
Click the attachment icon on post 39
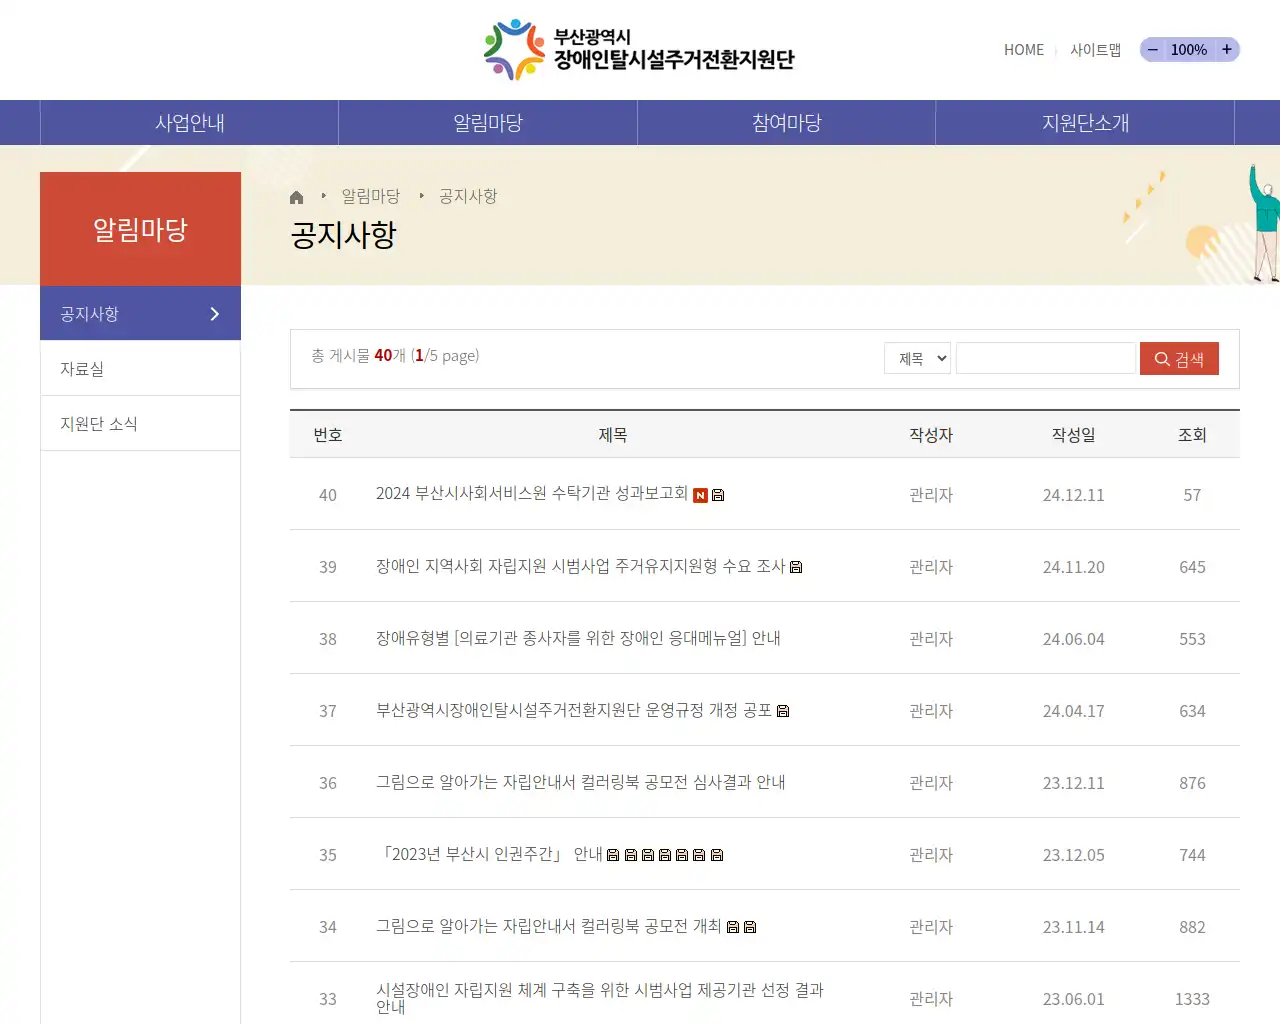(796, 567)
